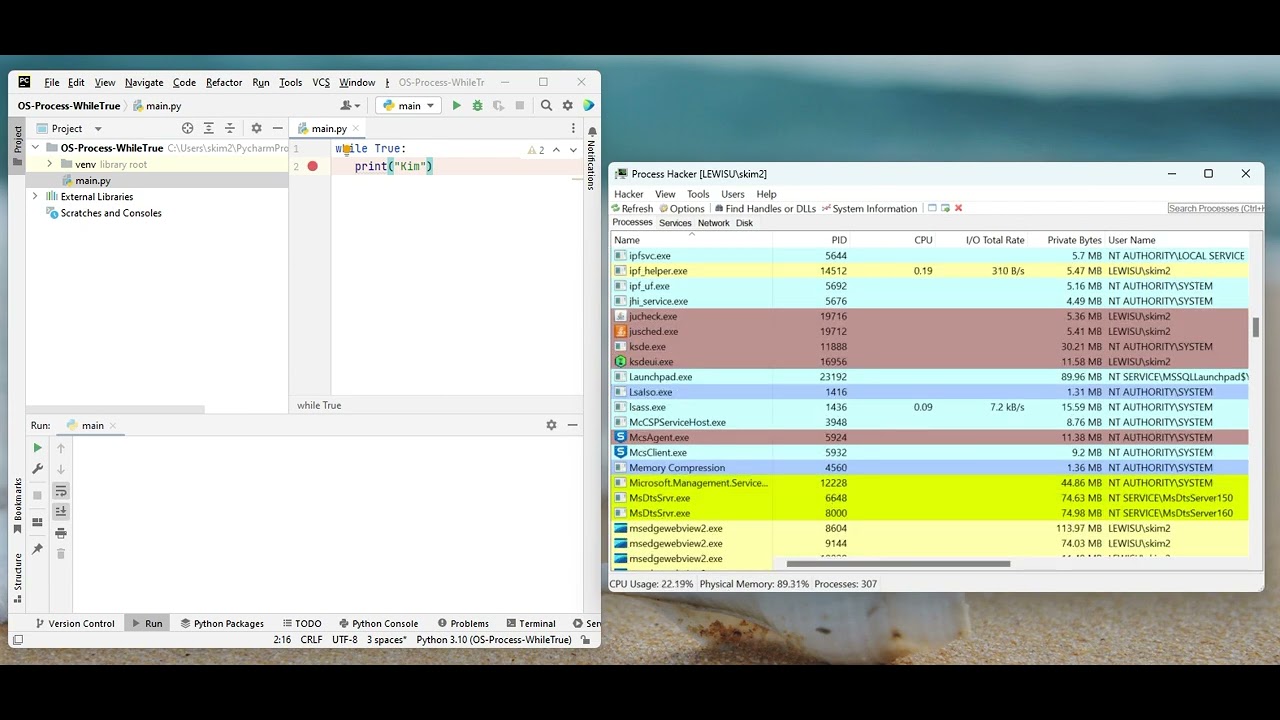The image size is (1280, 720).
Task: Open editor tab options three-dot icon
Action: tap(573, 128)
